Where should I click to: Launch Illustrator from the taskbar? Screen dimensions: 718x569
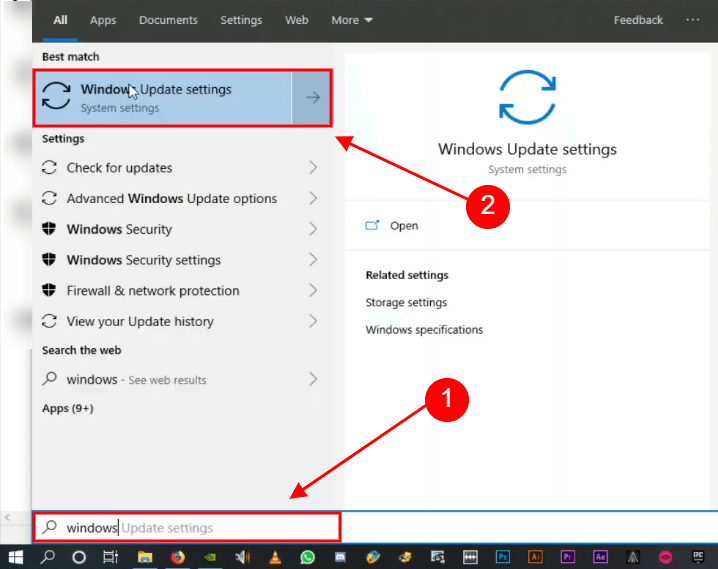pyautogui.click(x=535, y=557)
